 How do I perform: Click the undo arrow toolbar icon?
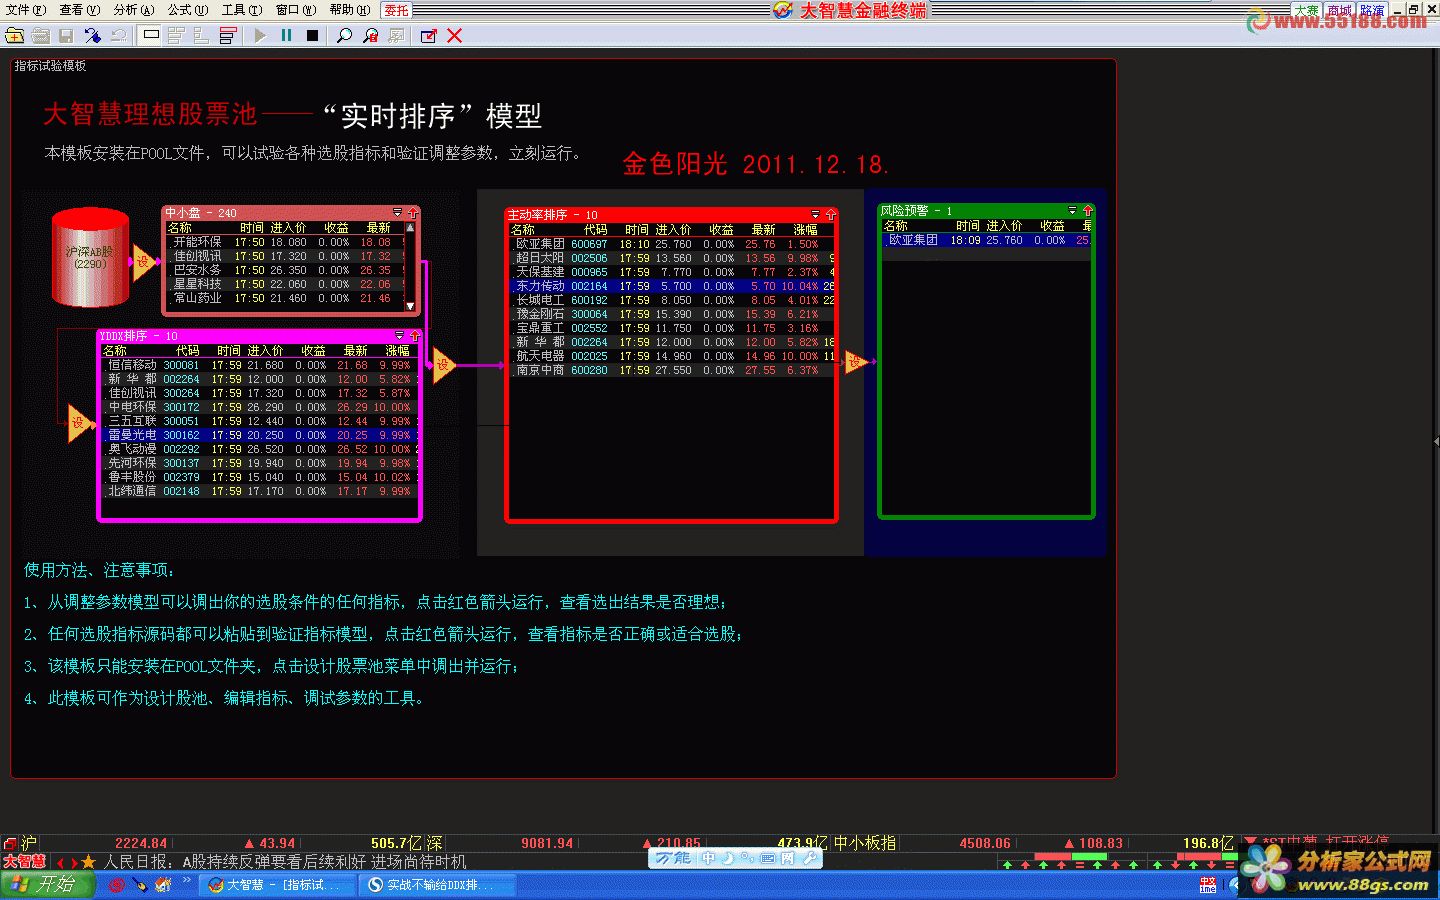click(x=119, y=36)
